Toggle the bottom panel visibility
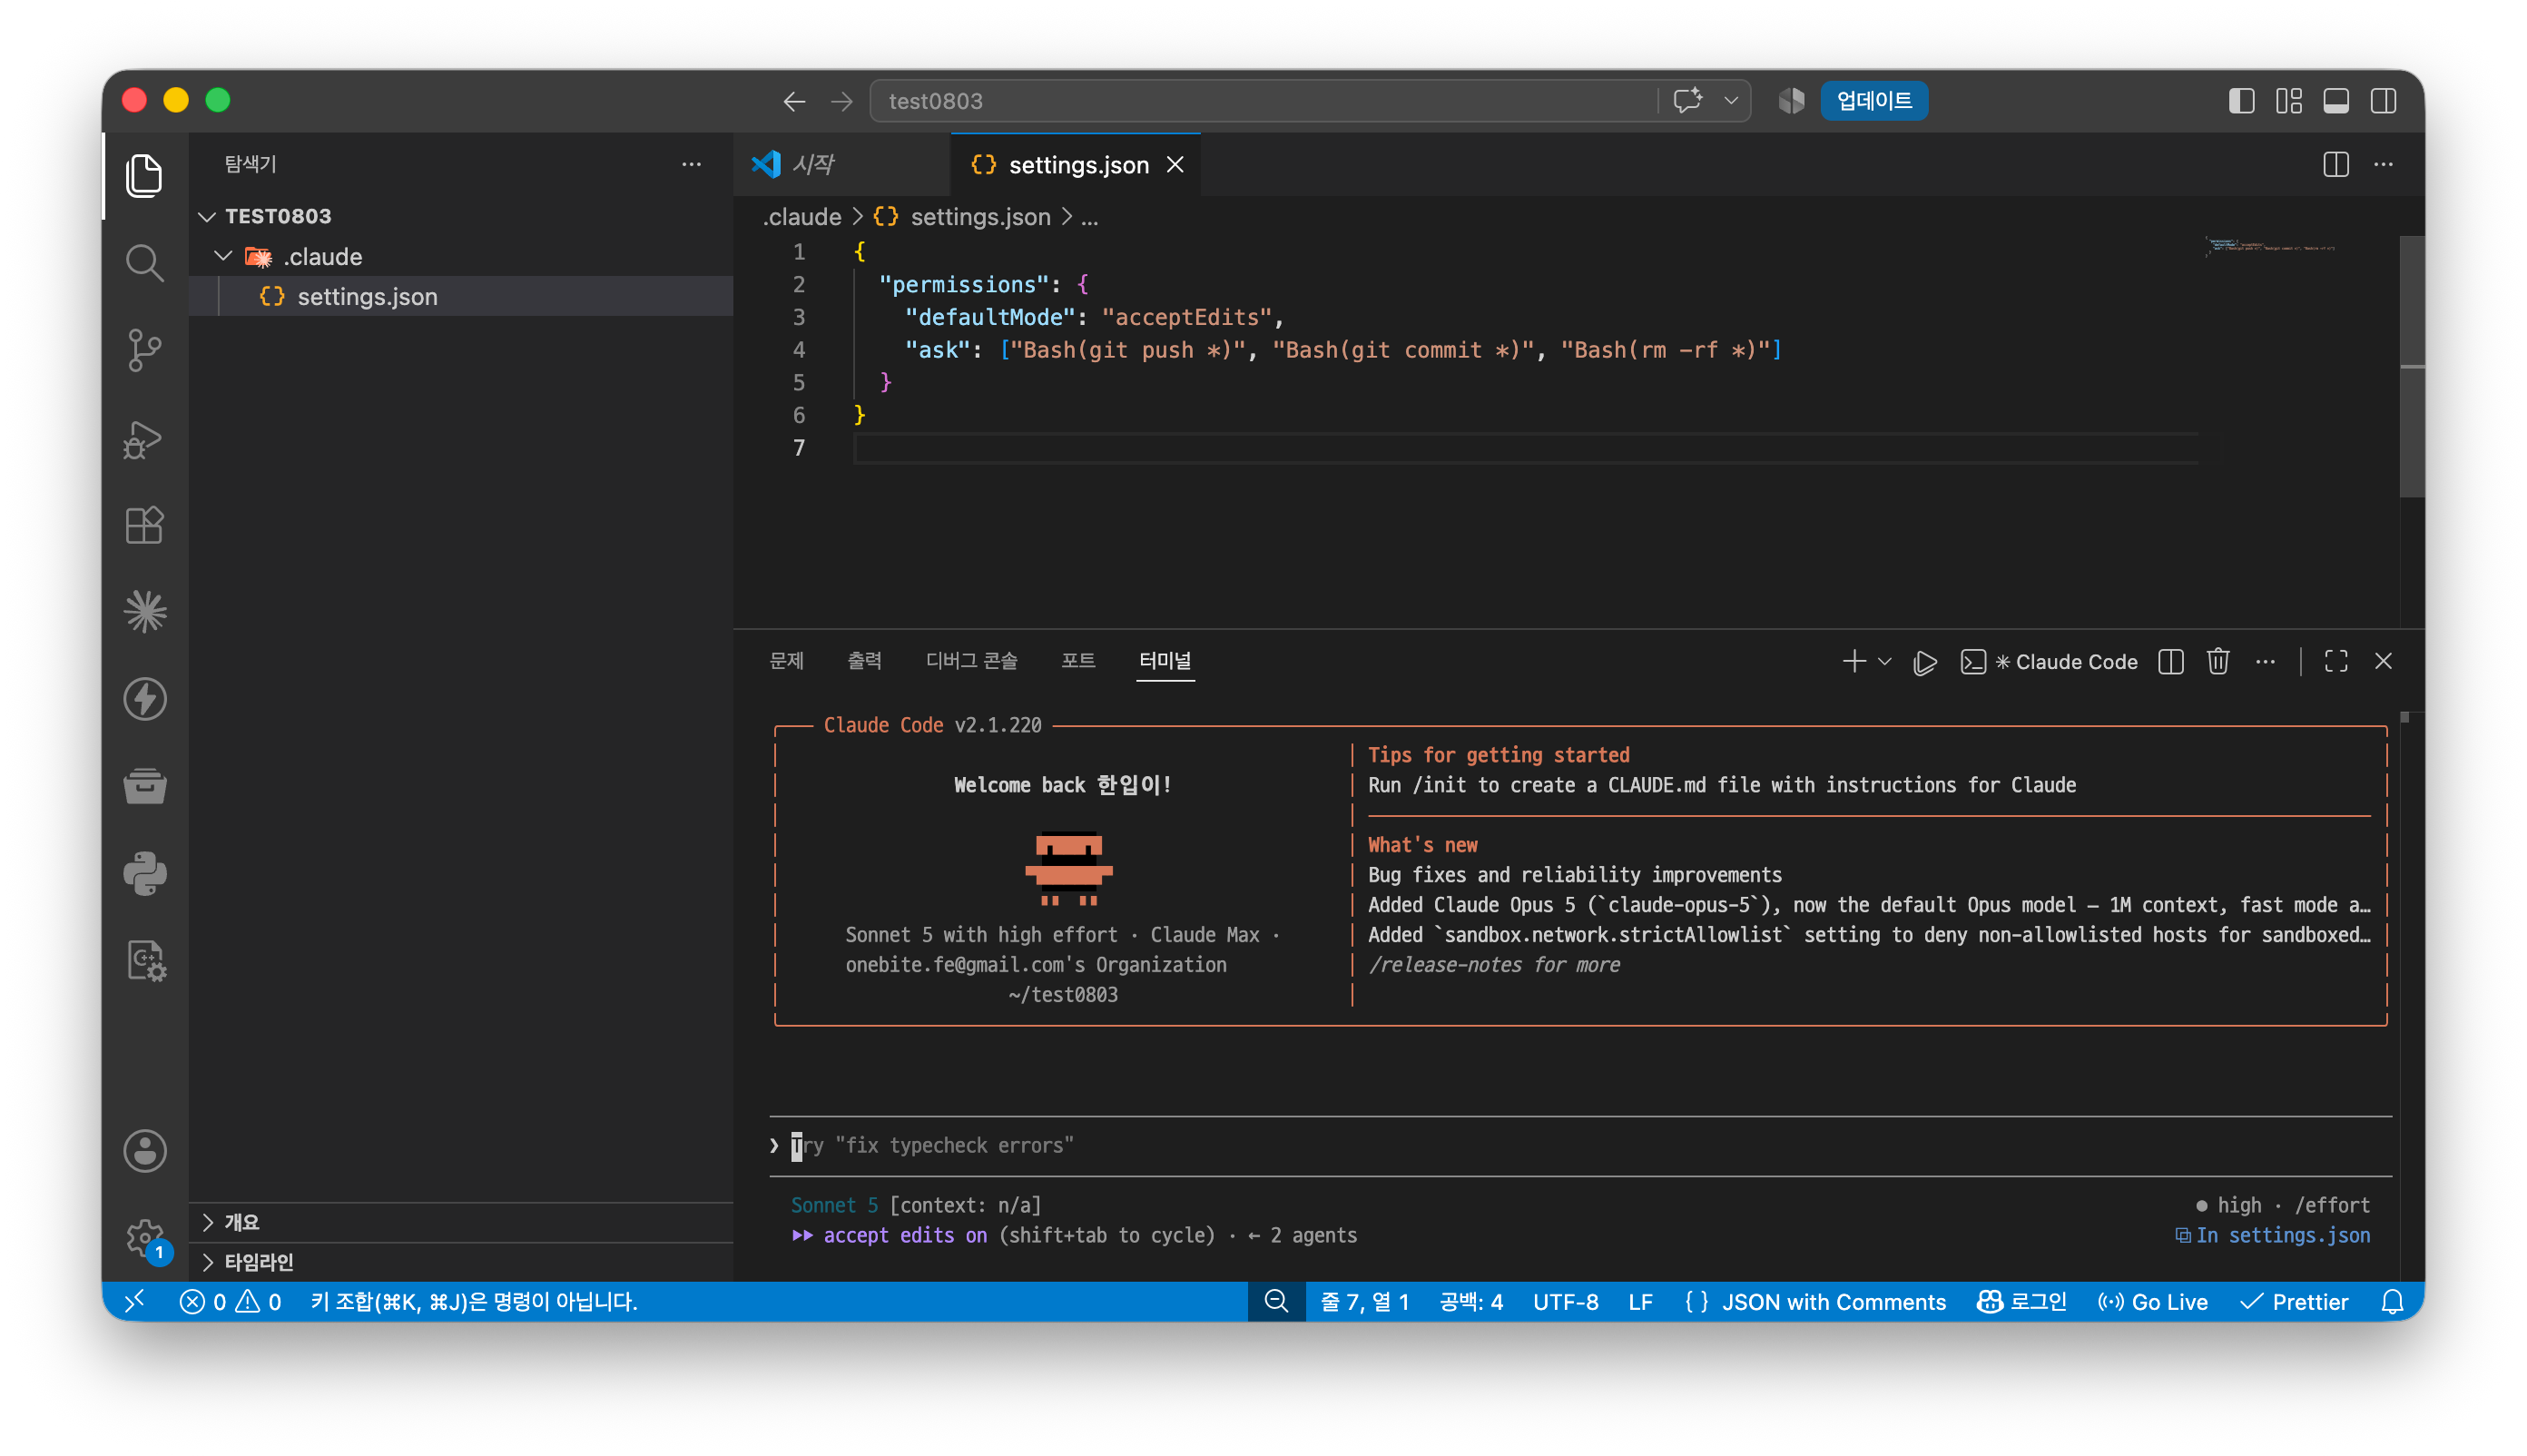 click(2335, 101)
